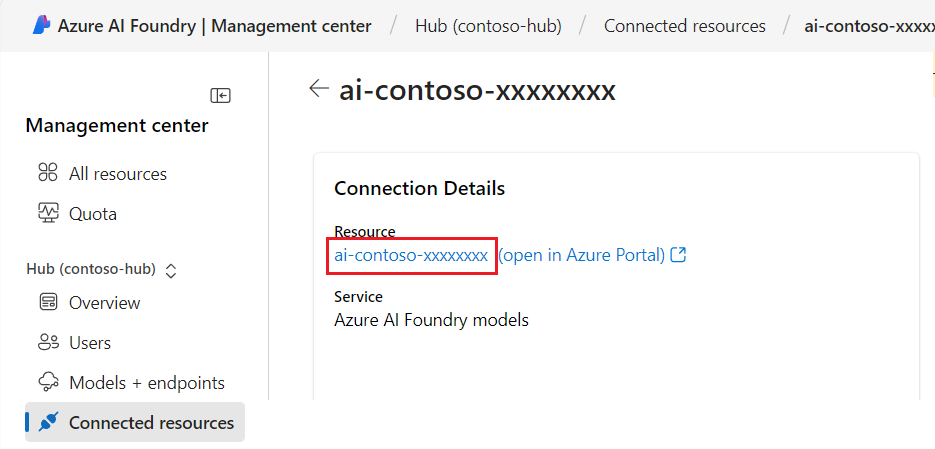935x449 pixels.
Task: Click the open in Azure Portal link
Action: pyautogui.click(x=581, y=255)
